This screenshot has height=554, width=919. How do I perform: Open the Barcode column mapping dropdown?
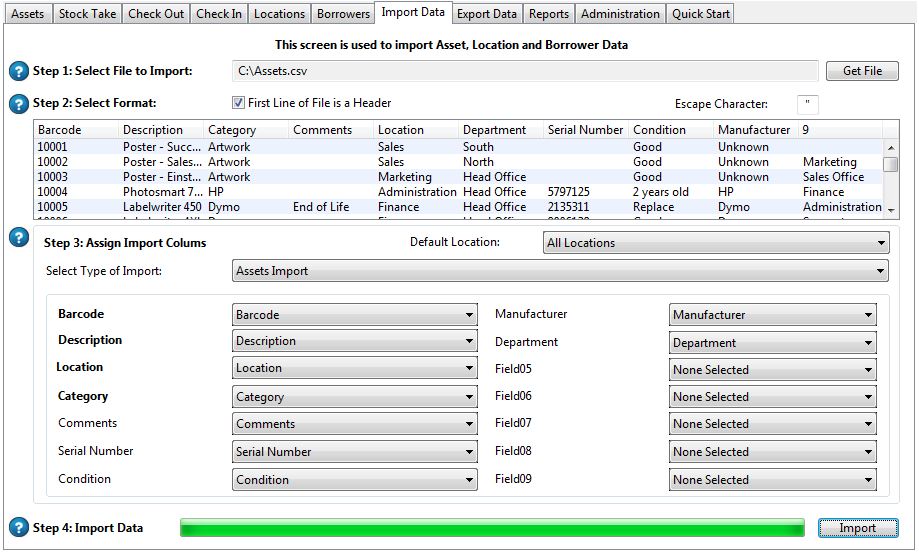[354, 315]
